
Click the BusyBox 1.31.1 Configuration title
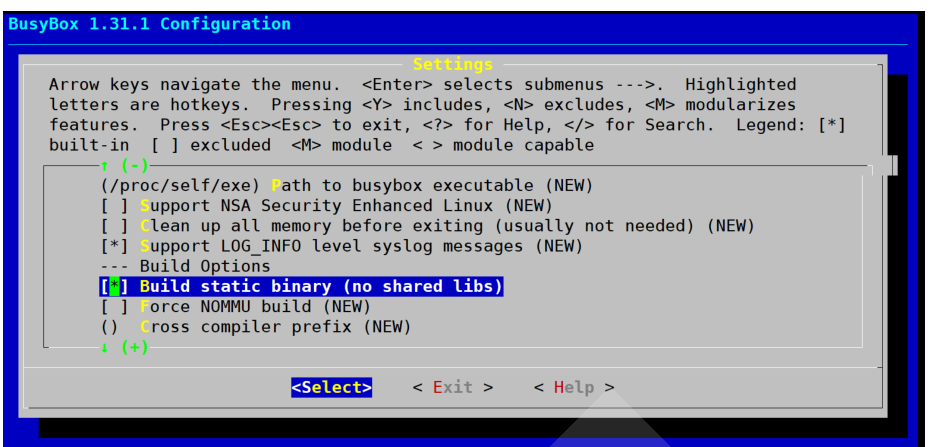point(150,24)
